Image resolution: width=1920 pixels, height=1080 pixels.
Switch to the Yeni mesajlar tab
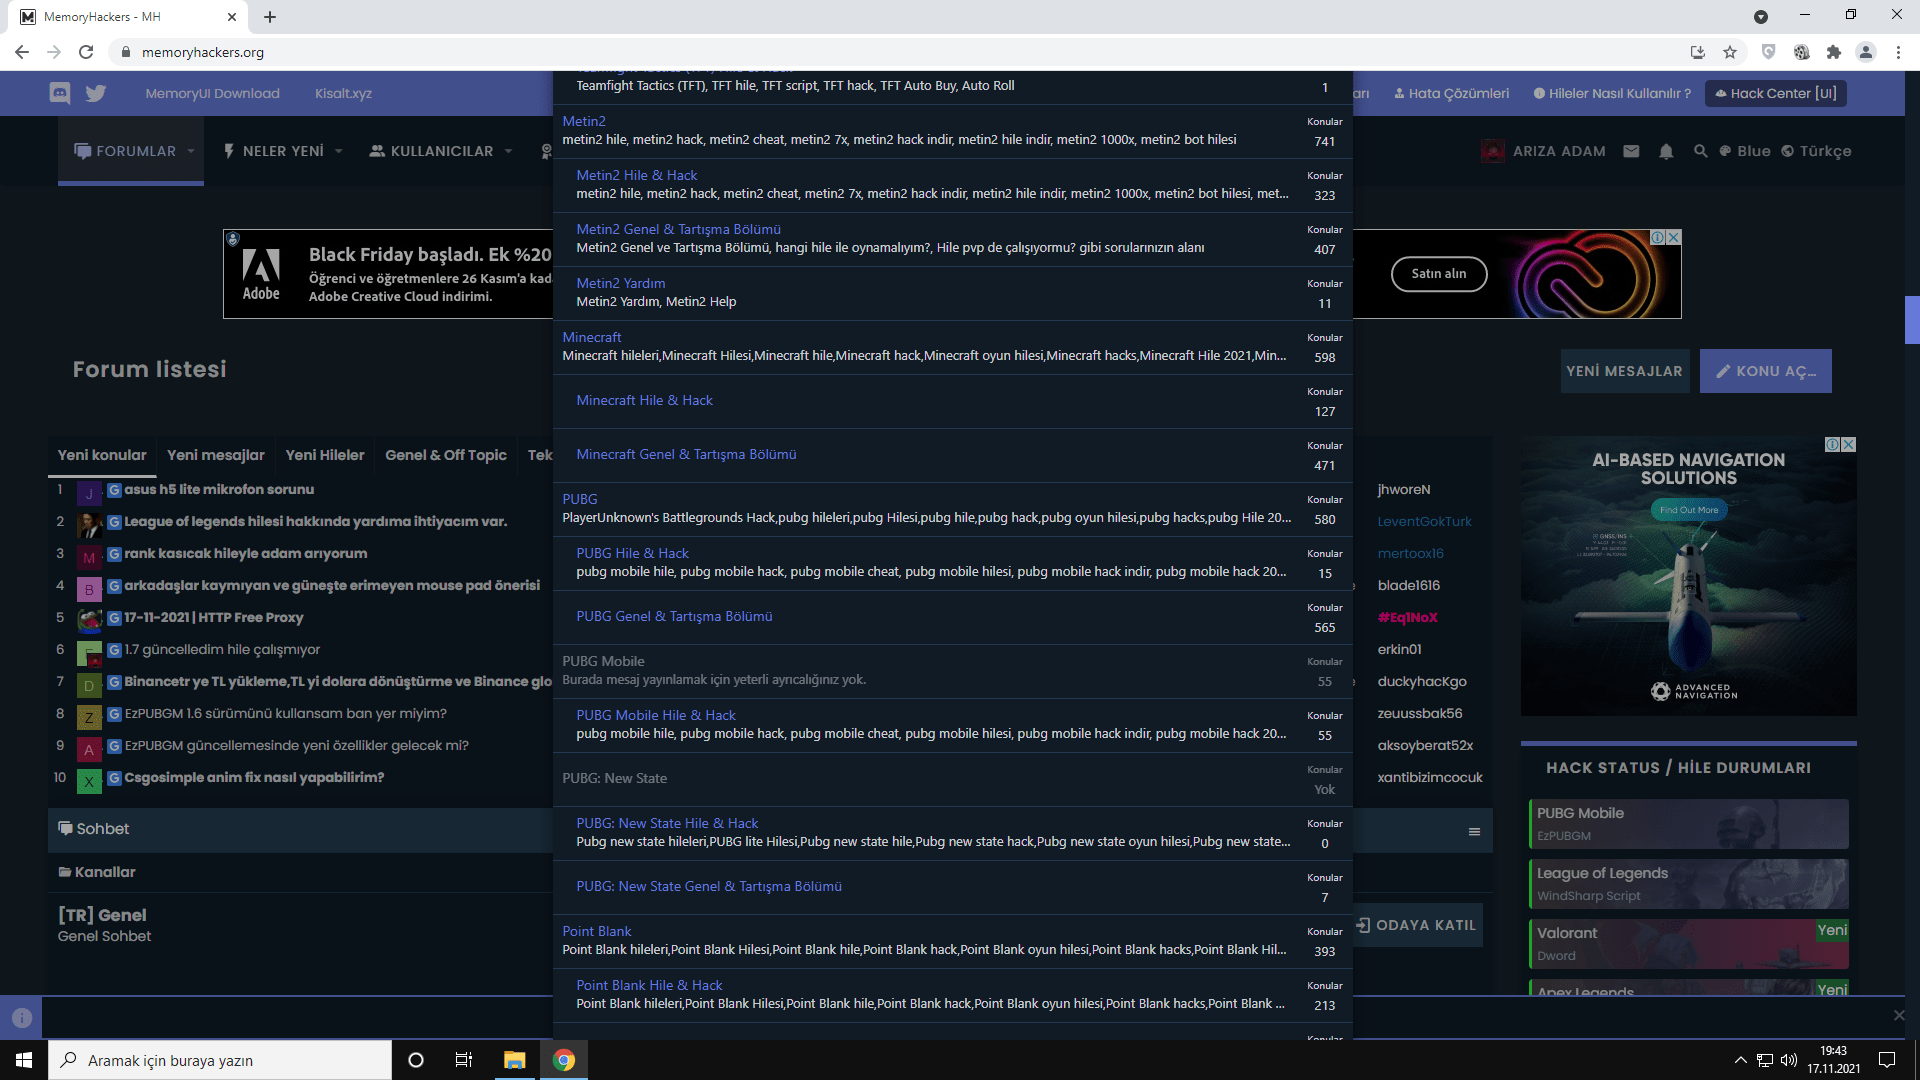click(216, 455)
